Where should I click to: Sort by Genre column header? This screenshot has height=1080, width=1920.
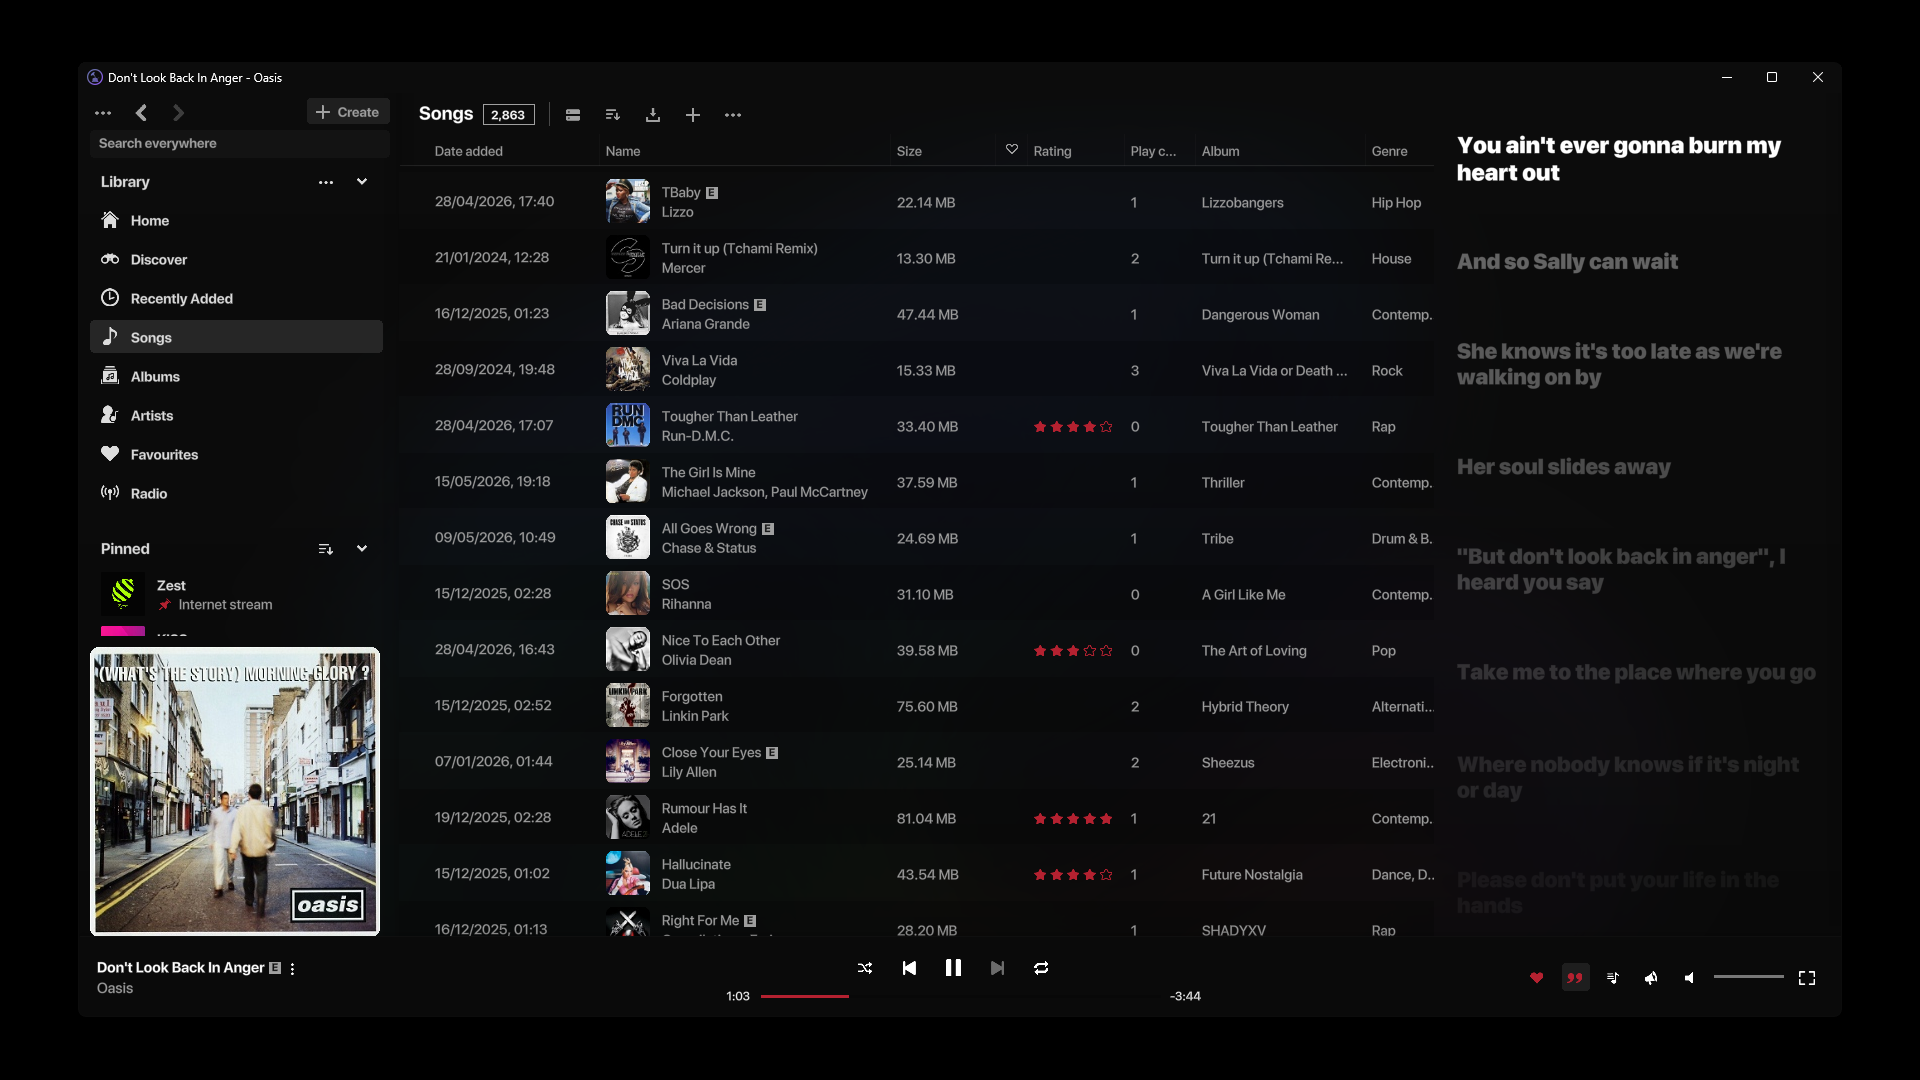coord(1389,151)
